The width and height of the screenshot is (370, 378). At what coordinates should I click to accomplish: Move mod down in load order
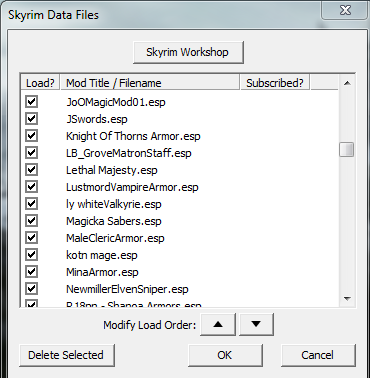pyautogui.click(x=256, y=324)
